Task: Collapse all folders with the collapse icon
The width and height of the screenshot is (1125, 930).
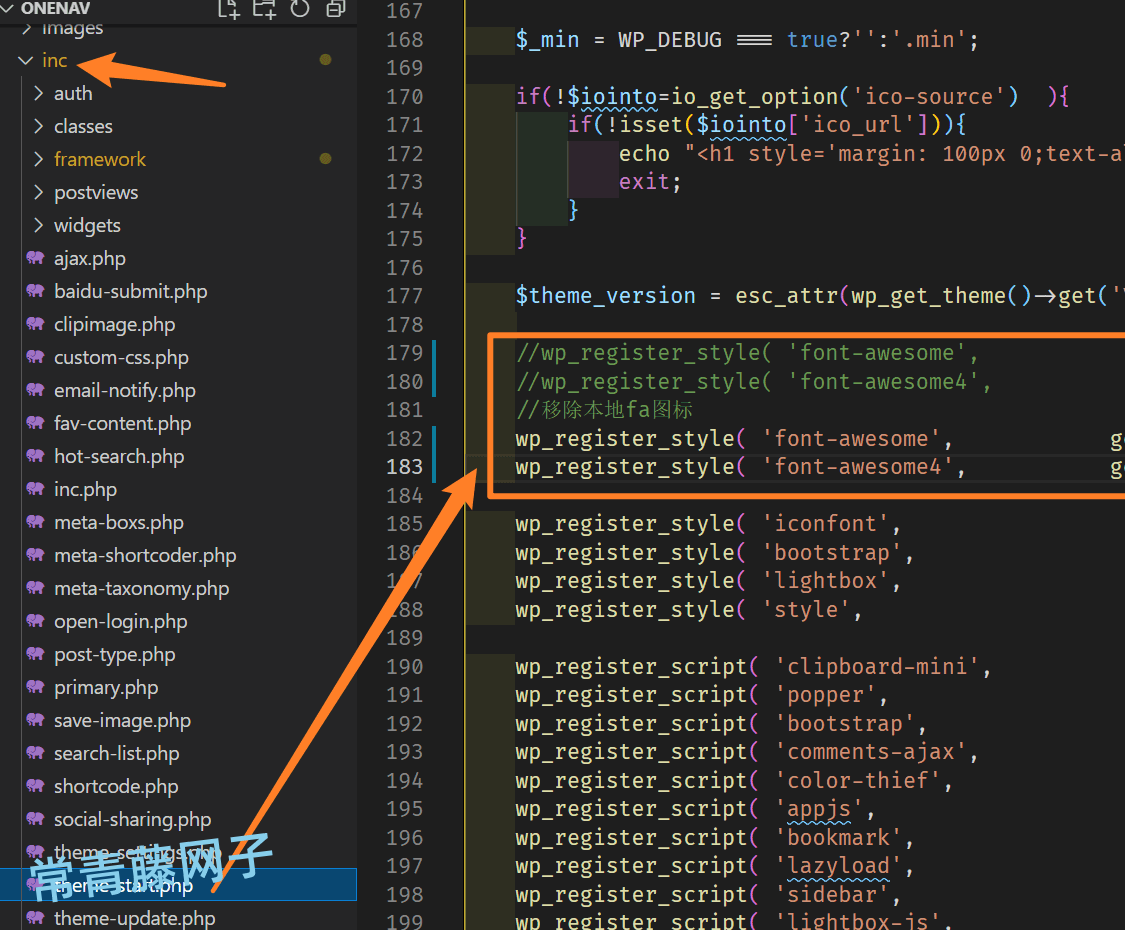Action: [336, 9]
